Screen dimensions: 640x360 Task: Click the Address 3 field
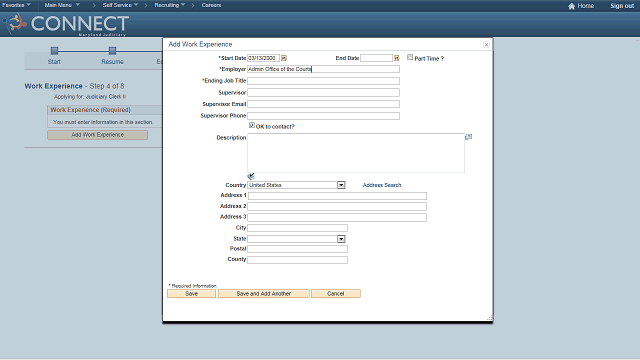point(337,217)
